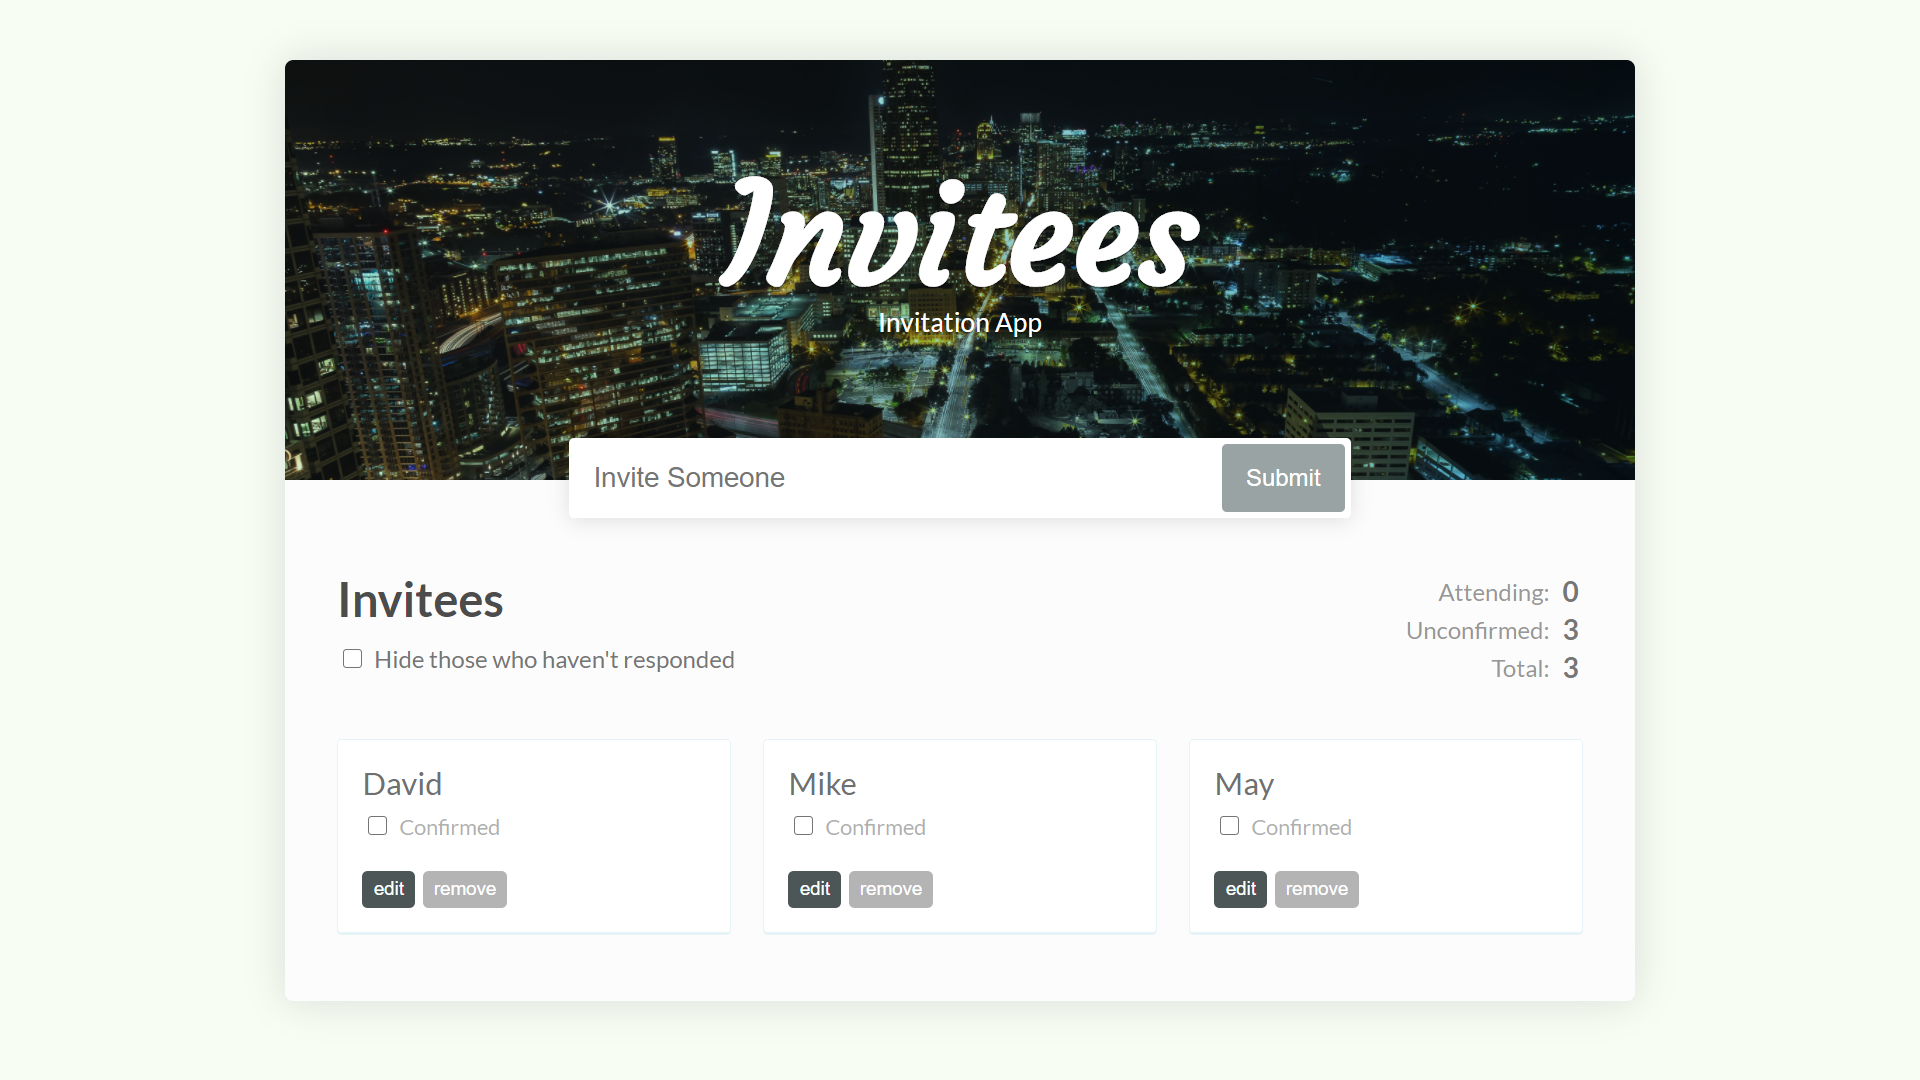Click the Unconfirmed count value
Viewport: 1920px width, 1080px height.
pos(1571,629)
